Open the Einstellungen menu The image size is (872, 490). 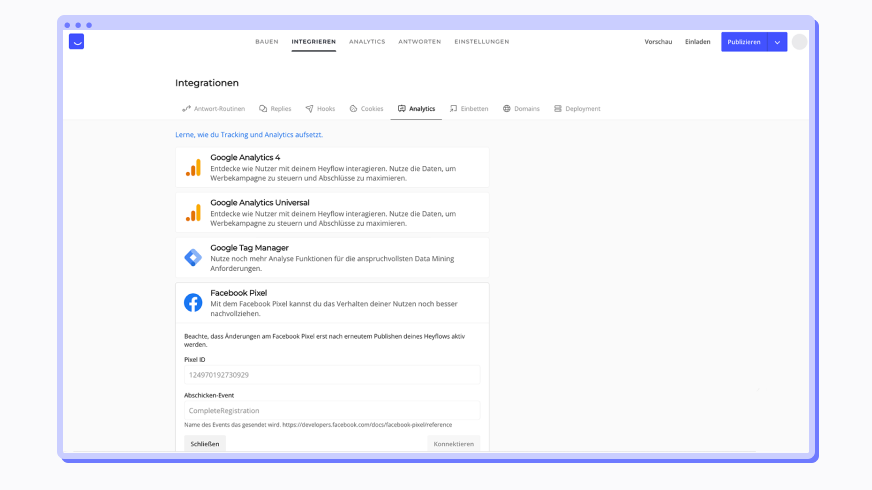click(482, 42)
